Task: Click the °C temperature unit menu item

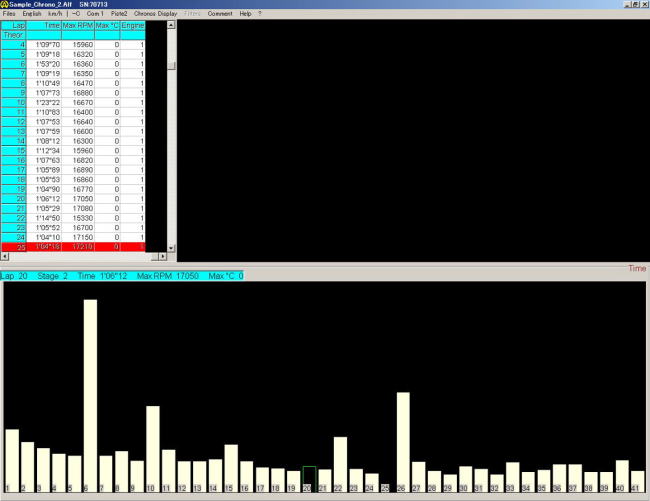Action: [76, 14]
